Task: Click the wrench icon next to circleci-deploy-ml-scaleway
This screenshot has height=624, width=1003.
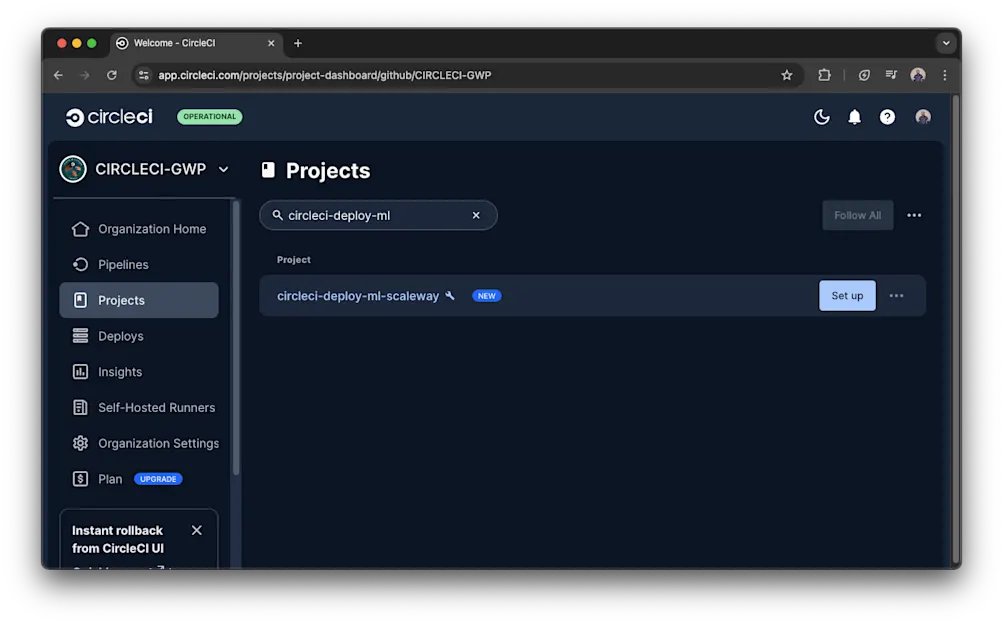Action: coord(450,295)
